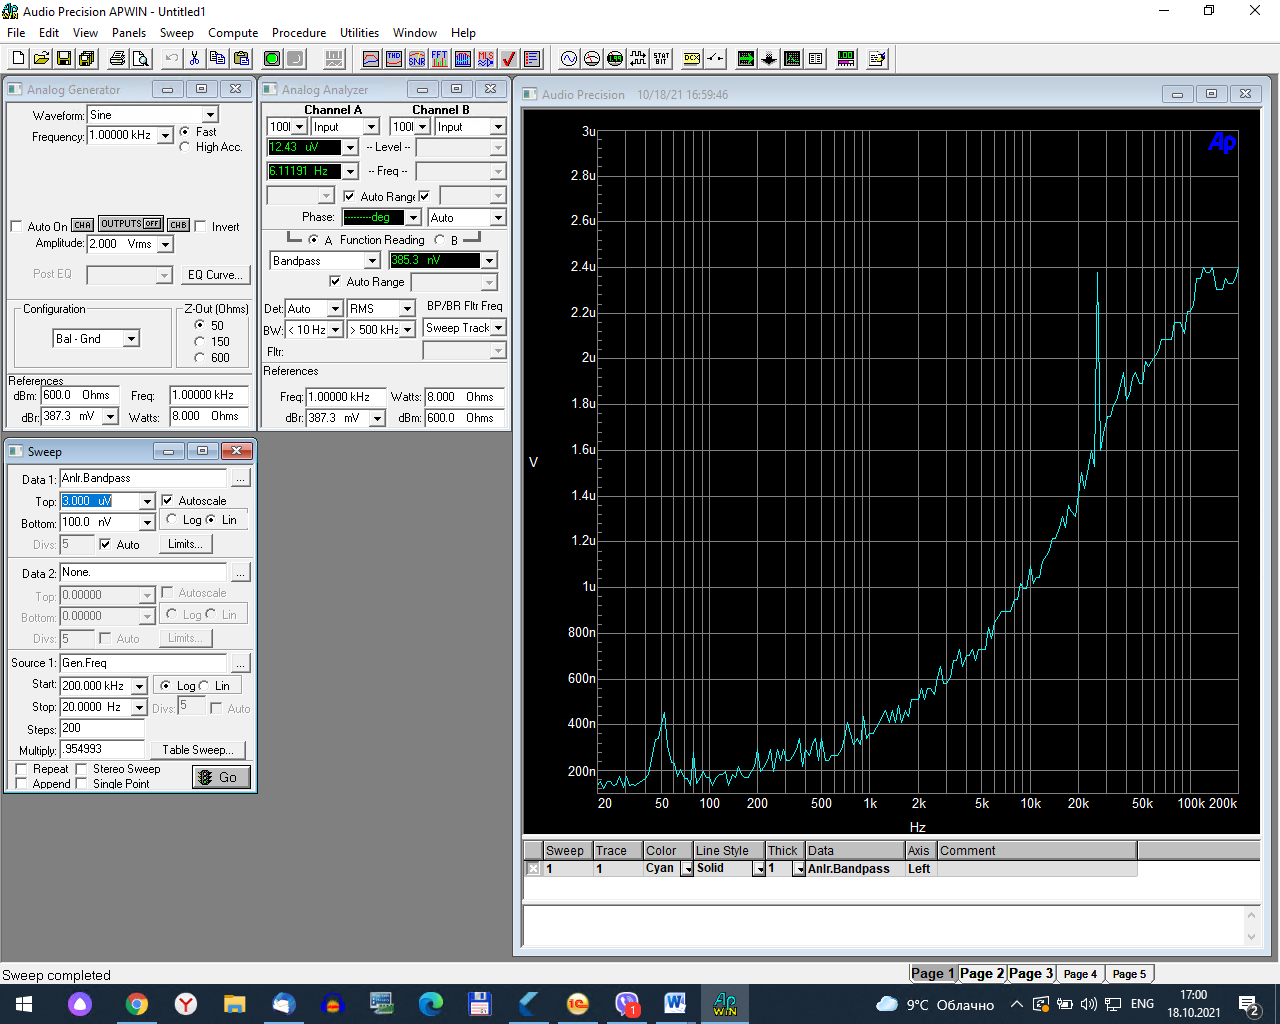The image size is (1280, 1024).
Task: Enable the Stereo Sweep checkbox
Action: click(x=82, y=769)
